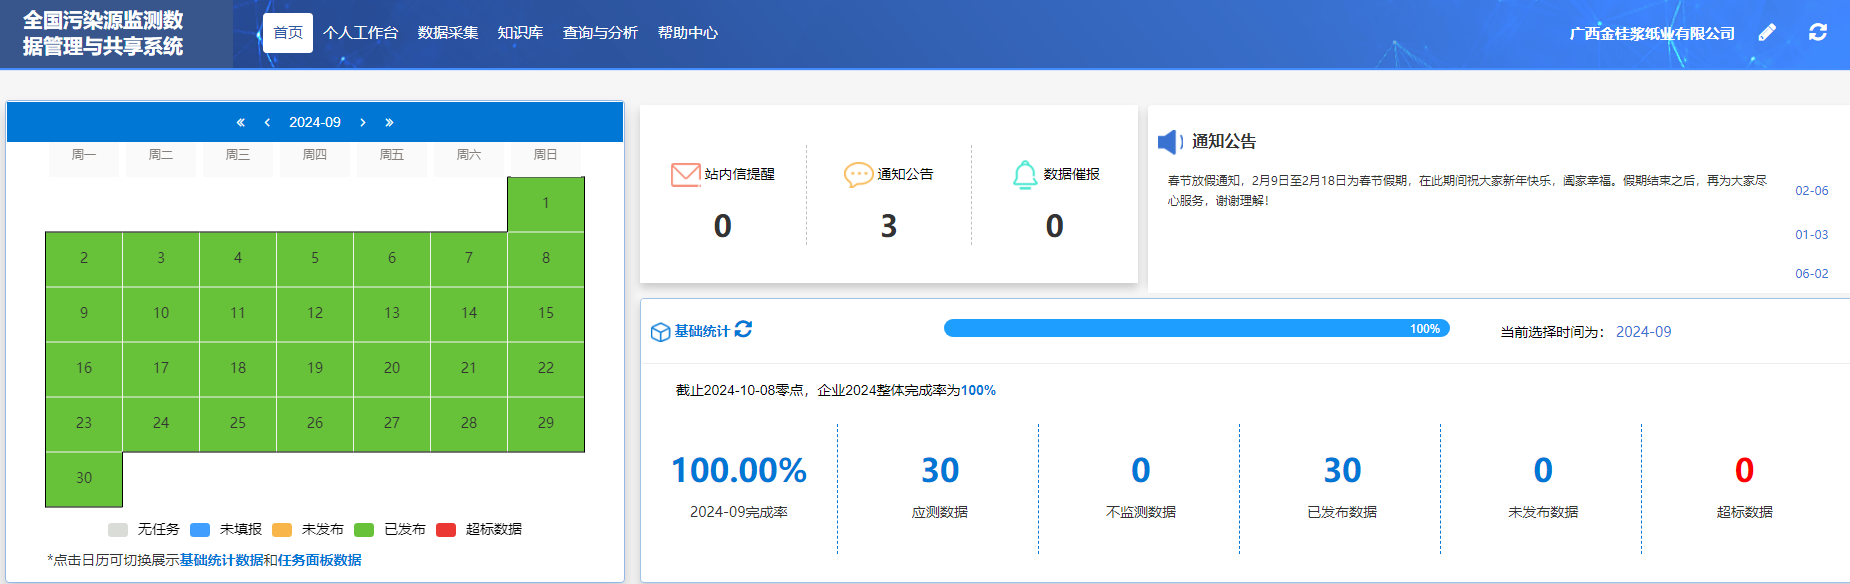Click the envelope site message reminder icon
The image size is (1850, 584).
[x=685, y=175]
